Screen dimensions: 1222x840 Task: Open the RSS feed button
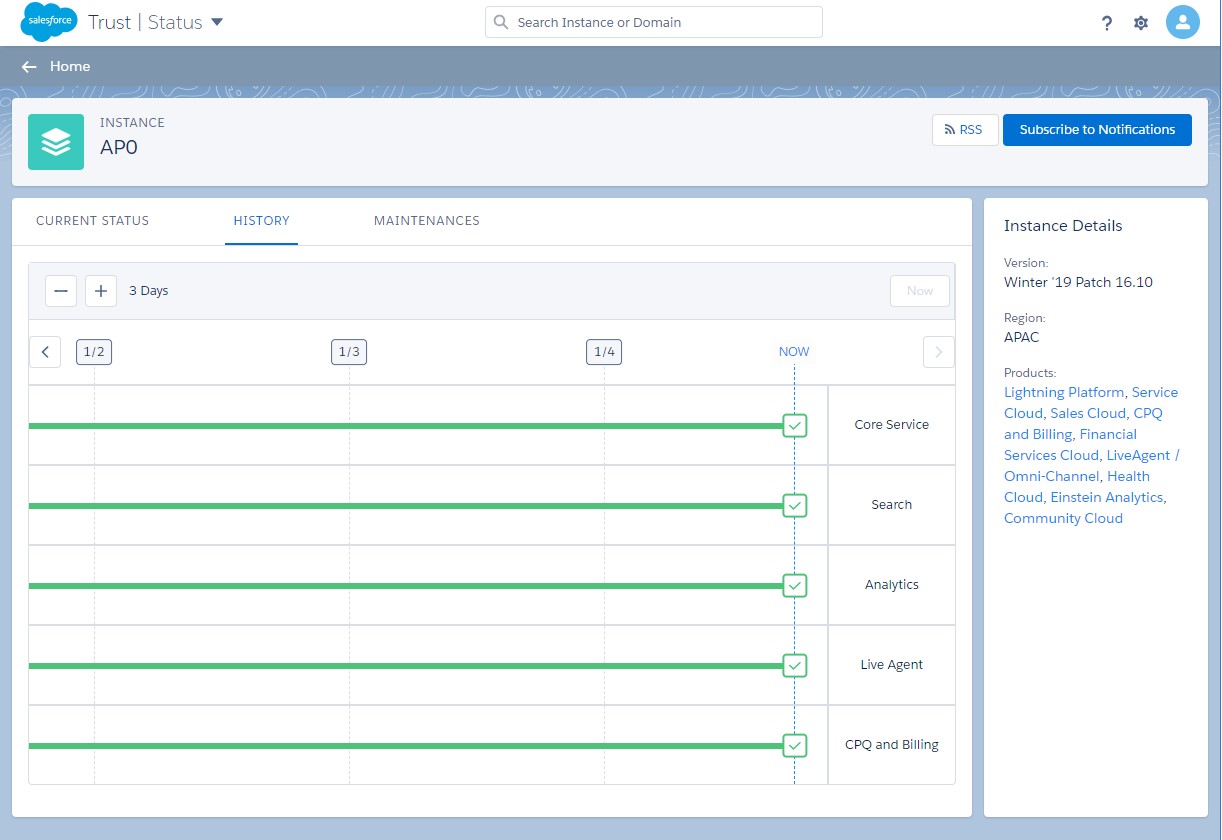click(965, 130)
